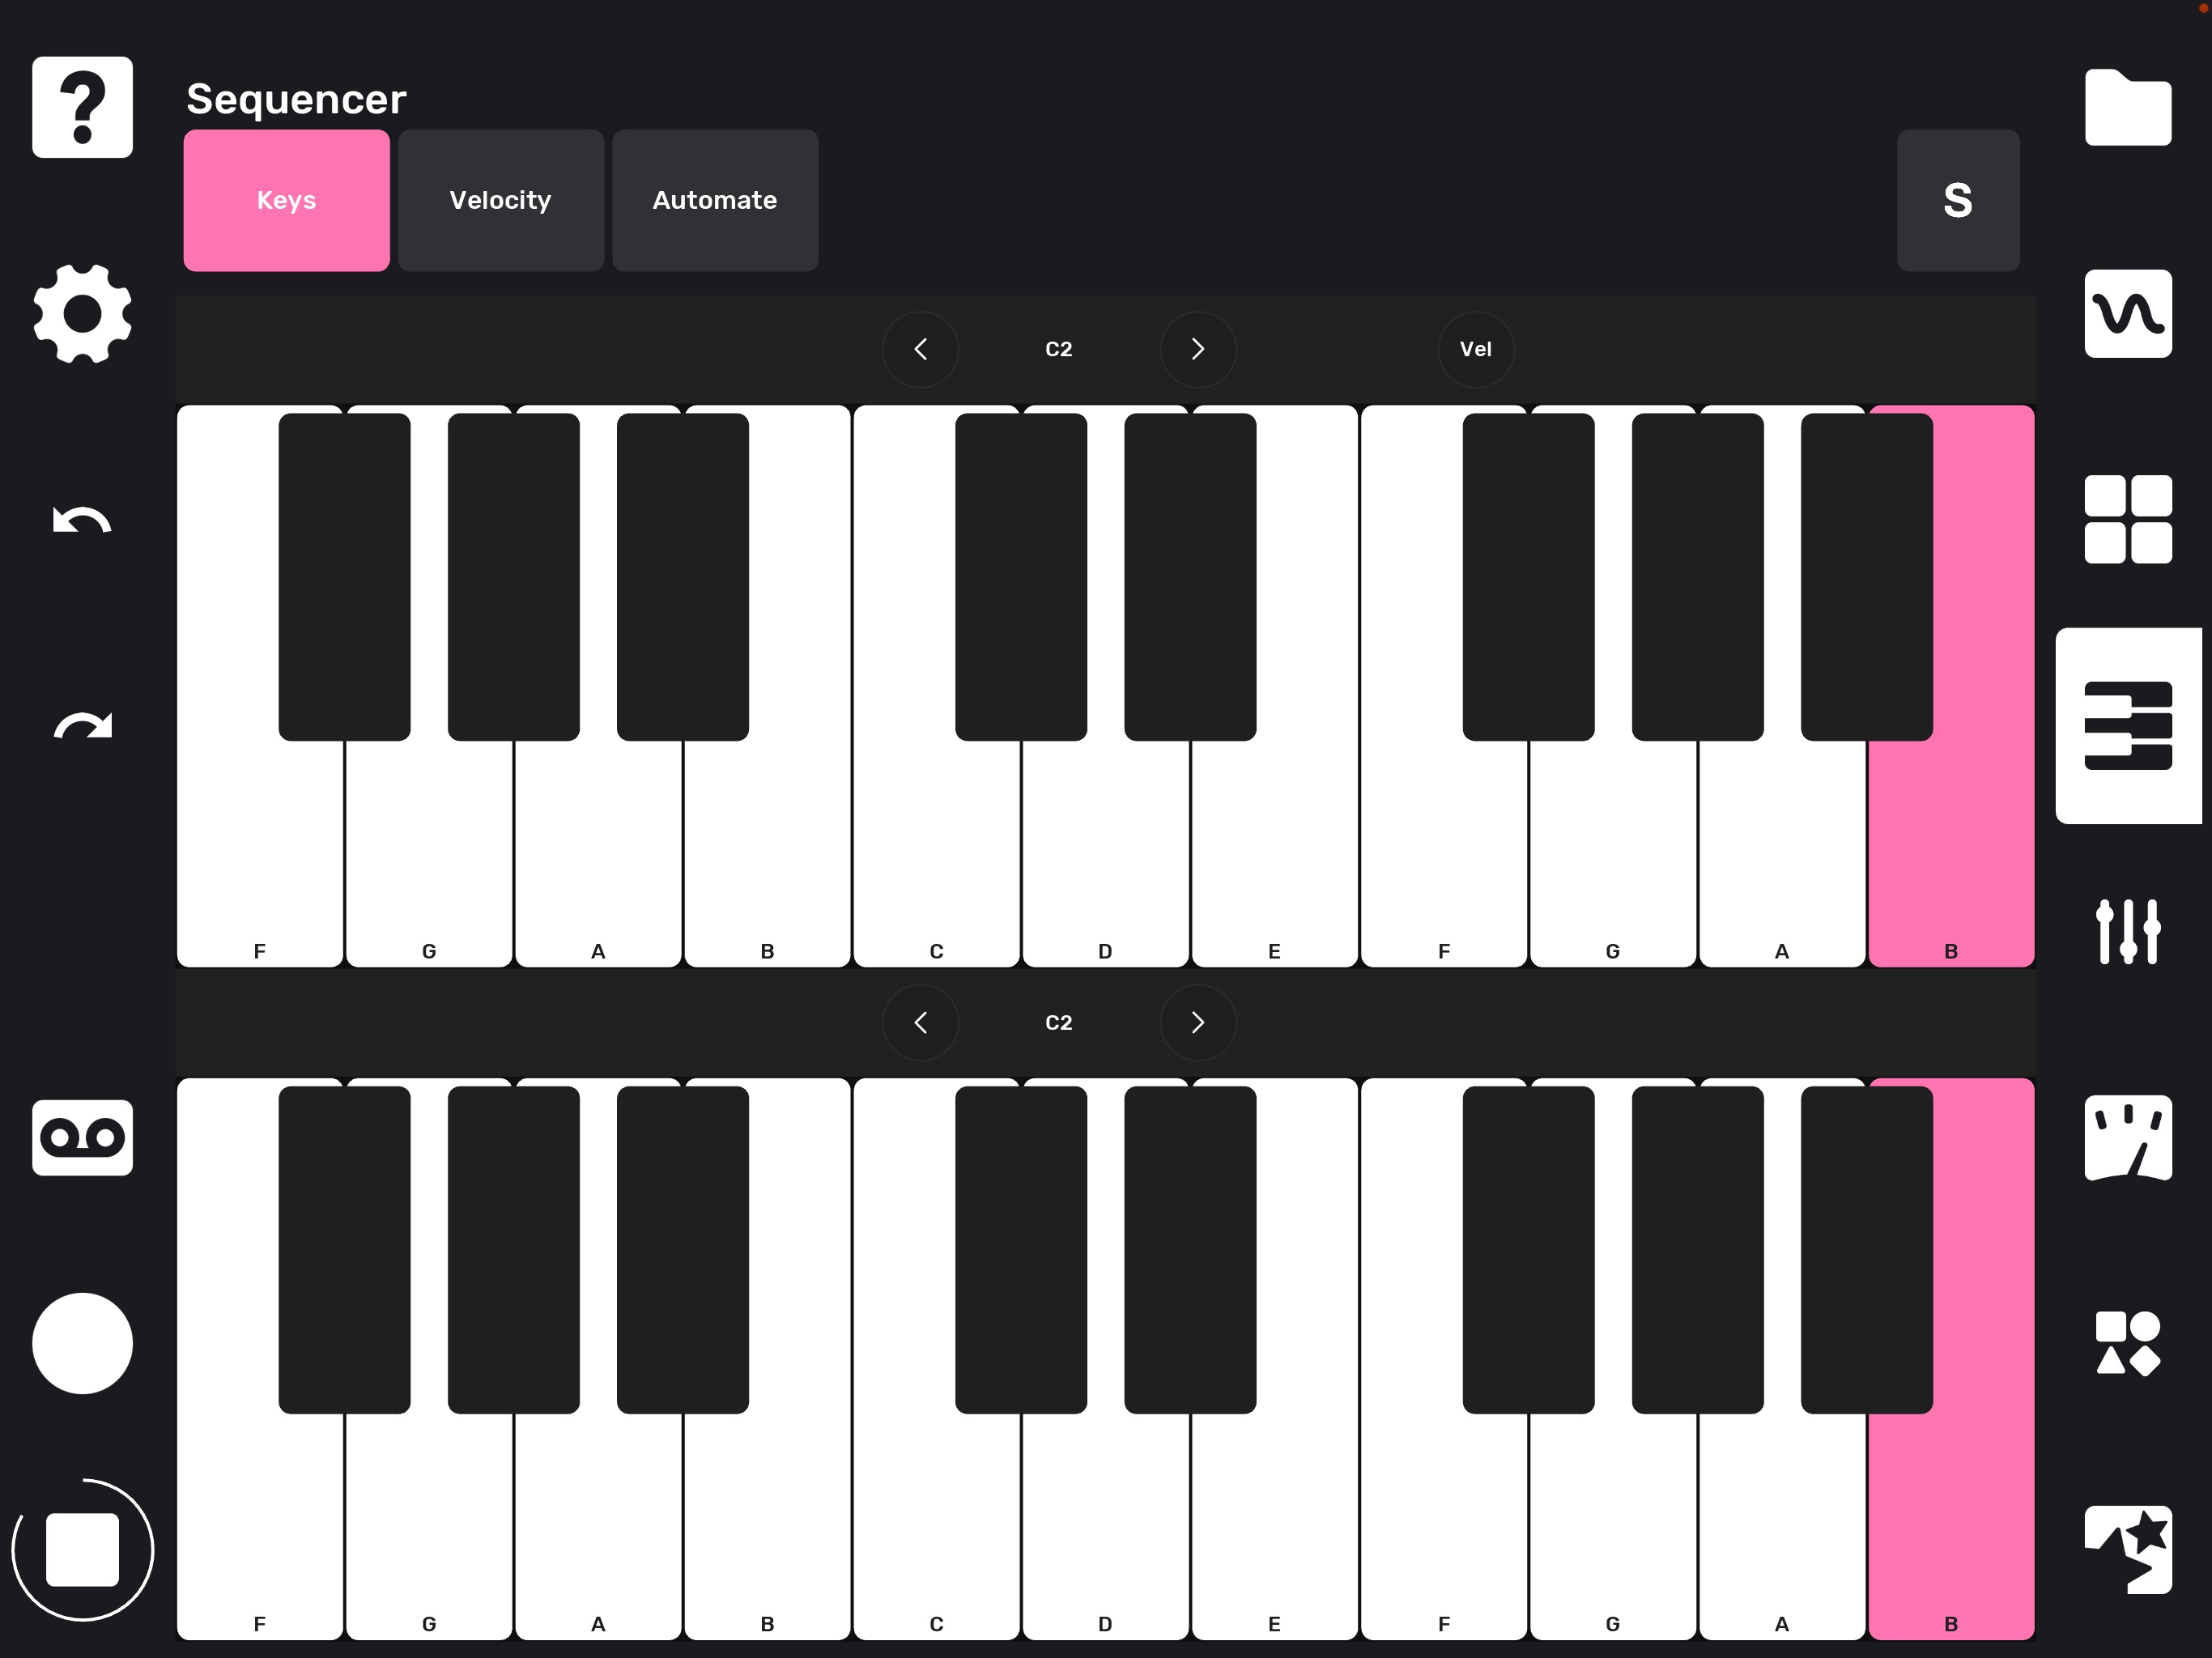Switch to the Velocity tab
The height and width of the screenshot is (1658, 2212).
(x=500, y=200)
